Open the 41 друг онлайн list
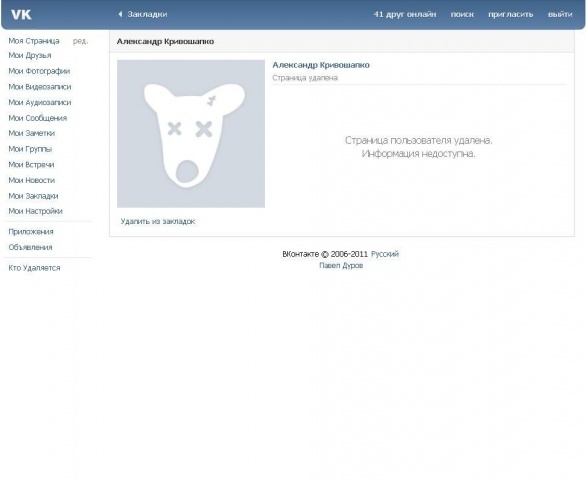 (x=405, y=14)
